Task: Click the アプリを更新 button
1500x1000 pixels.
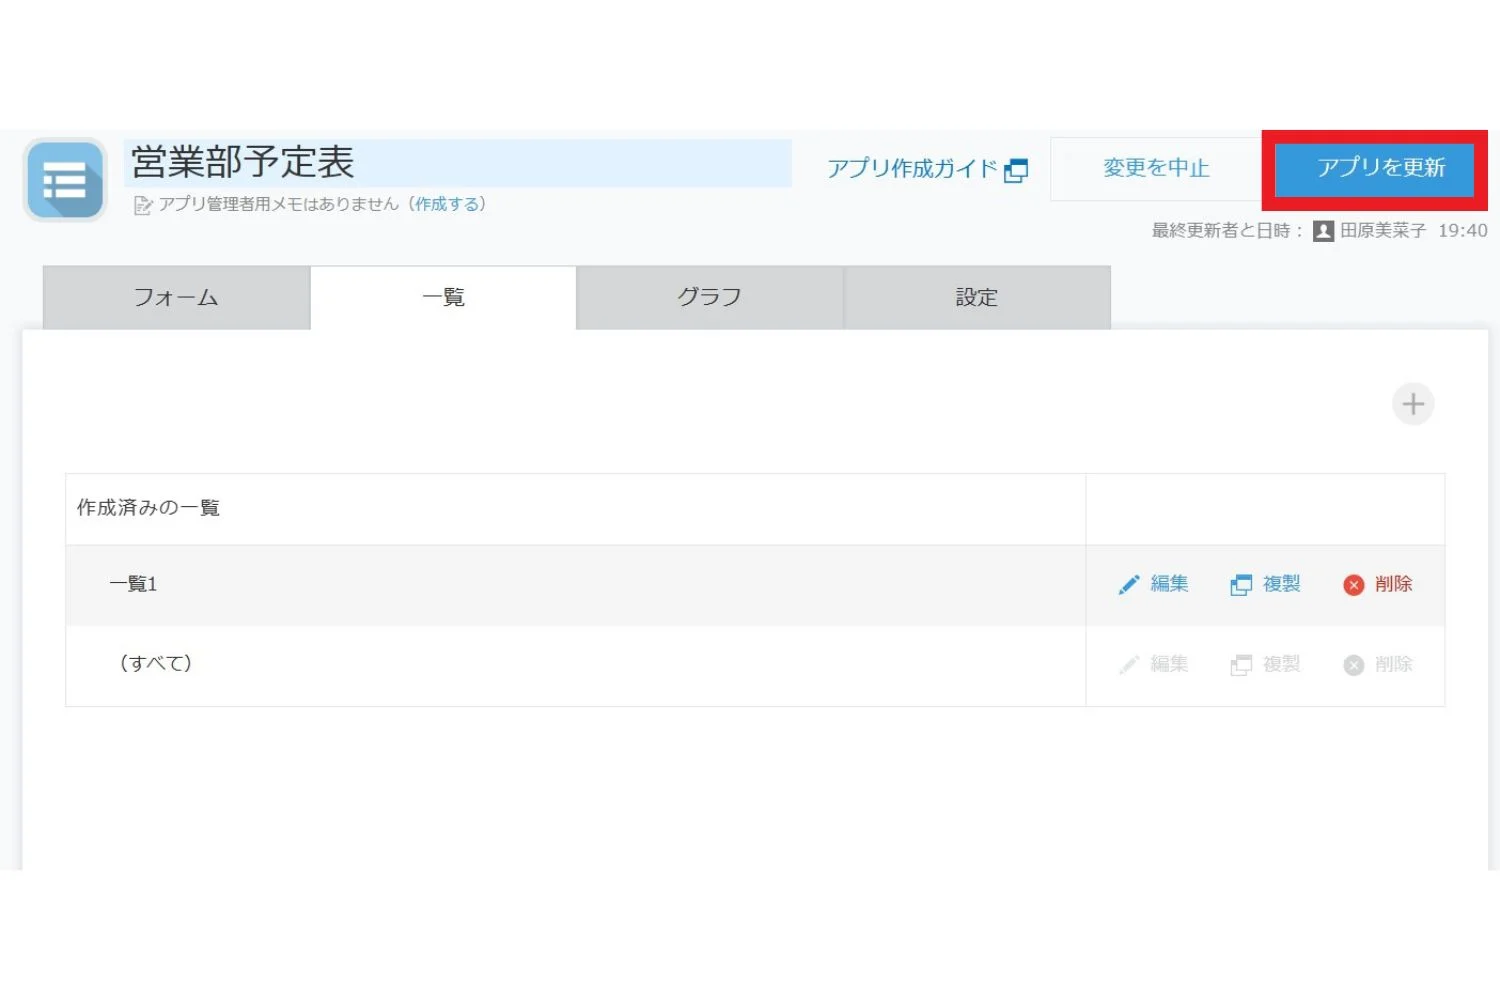Action: click(1374, 169)
